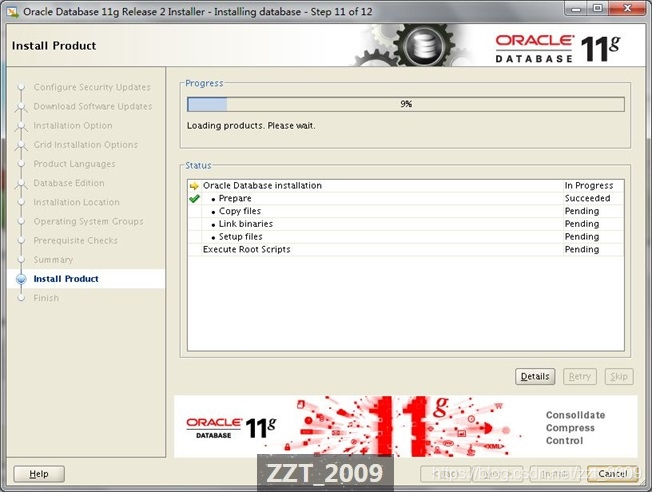Image resolution: width=652 pixels, height=492 pixels.
Task: Click the Oracle 11g banner advertisement
Action: pyautogui.click(x=405, y=426)
